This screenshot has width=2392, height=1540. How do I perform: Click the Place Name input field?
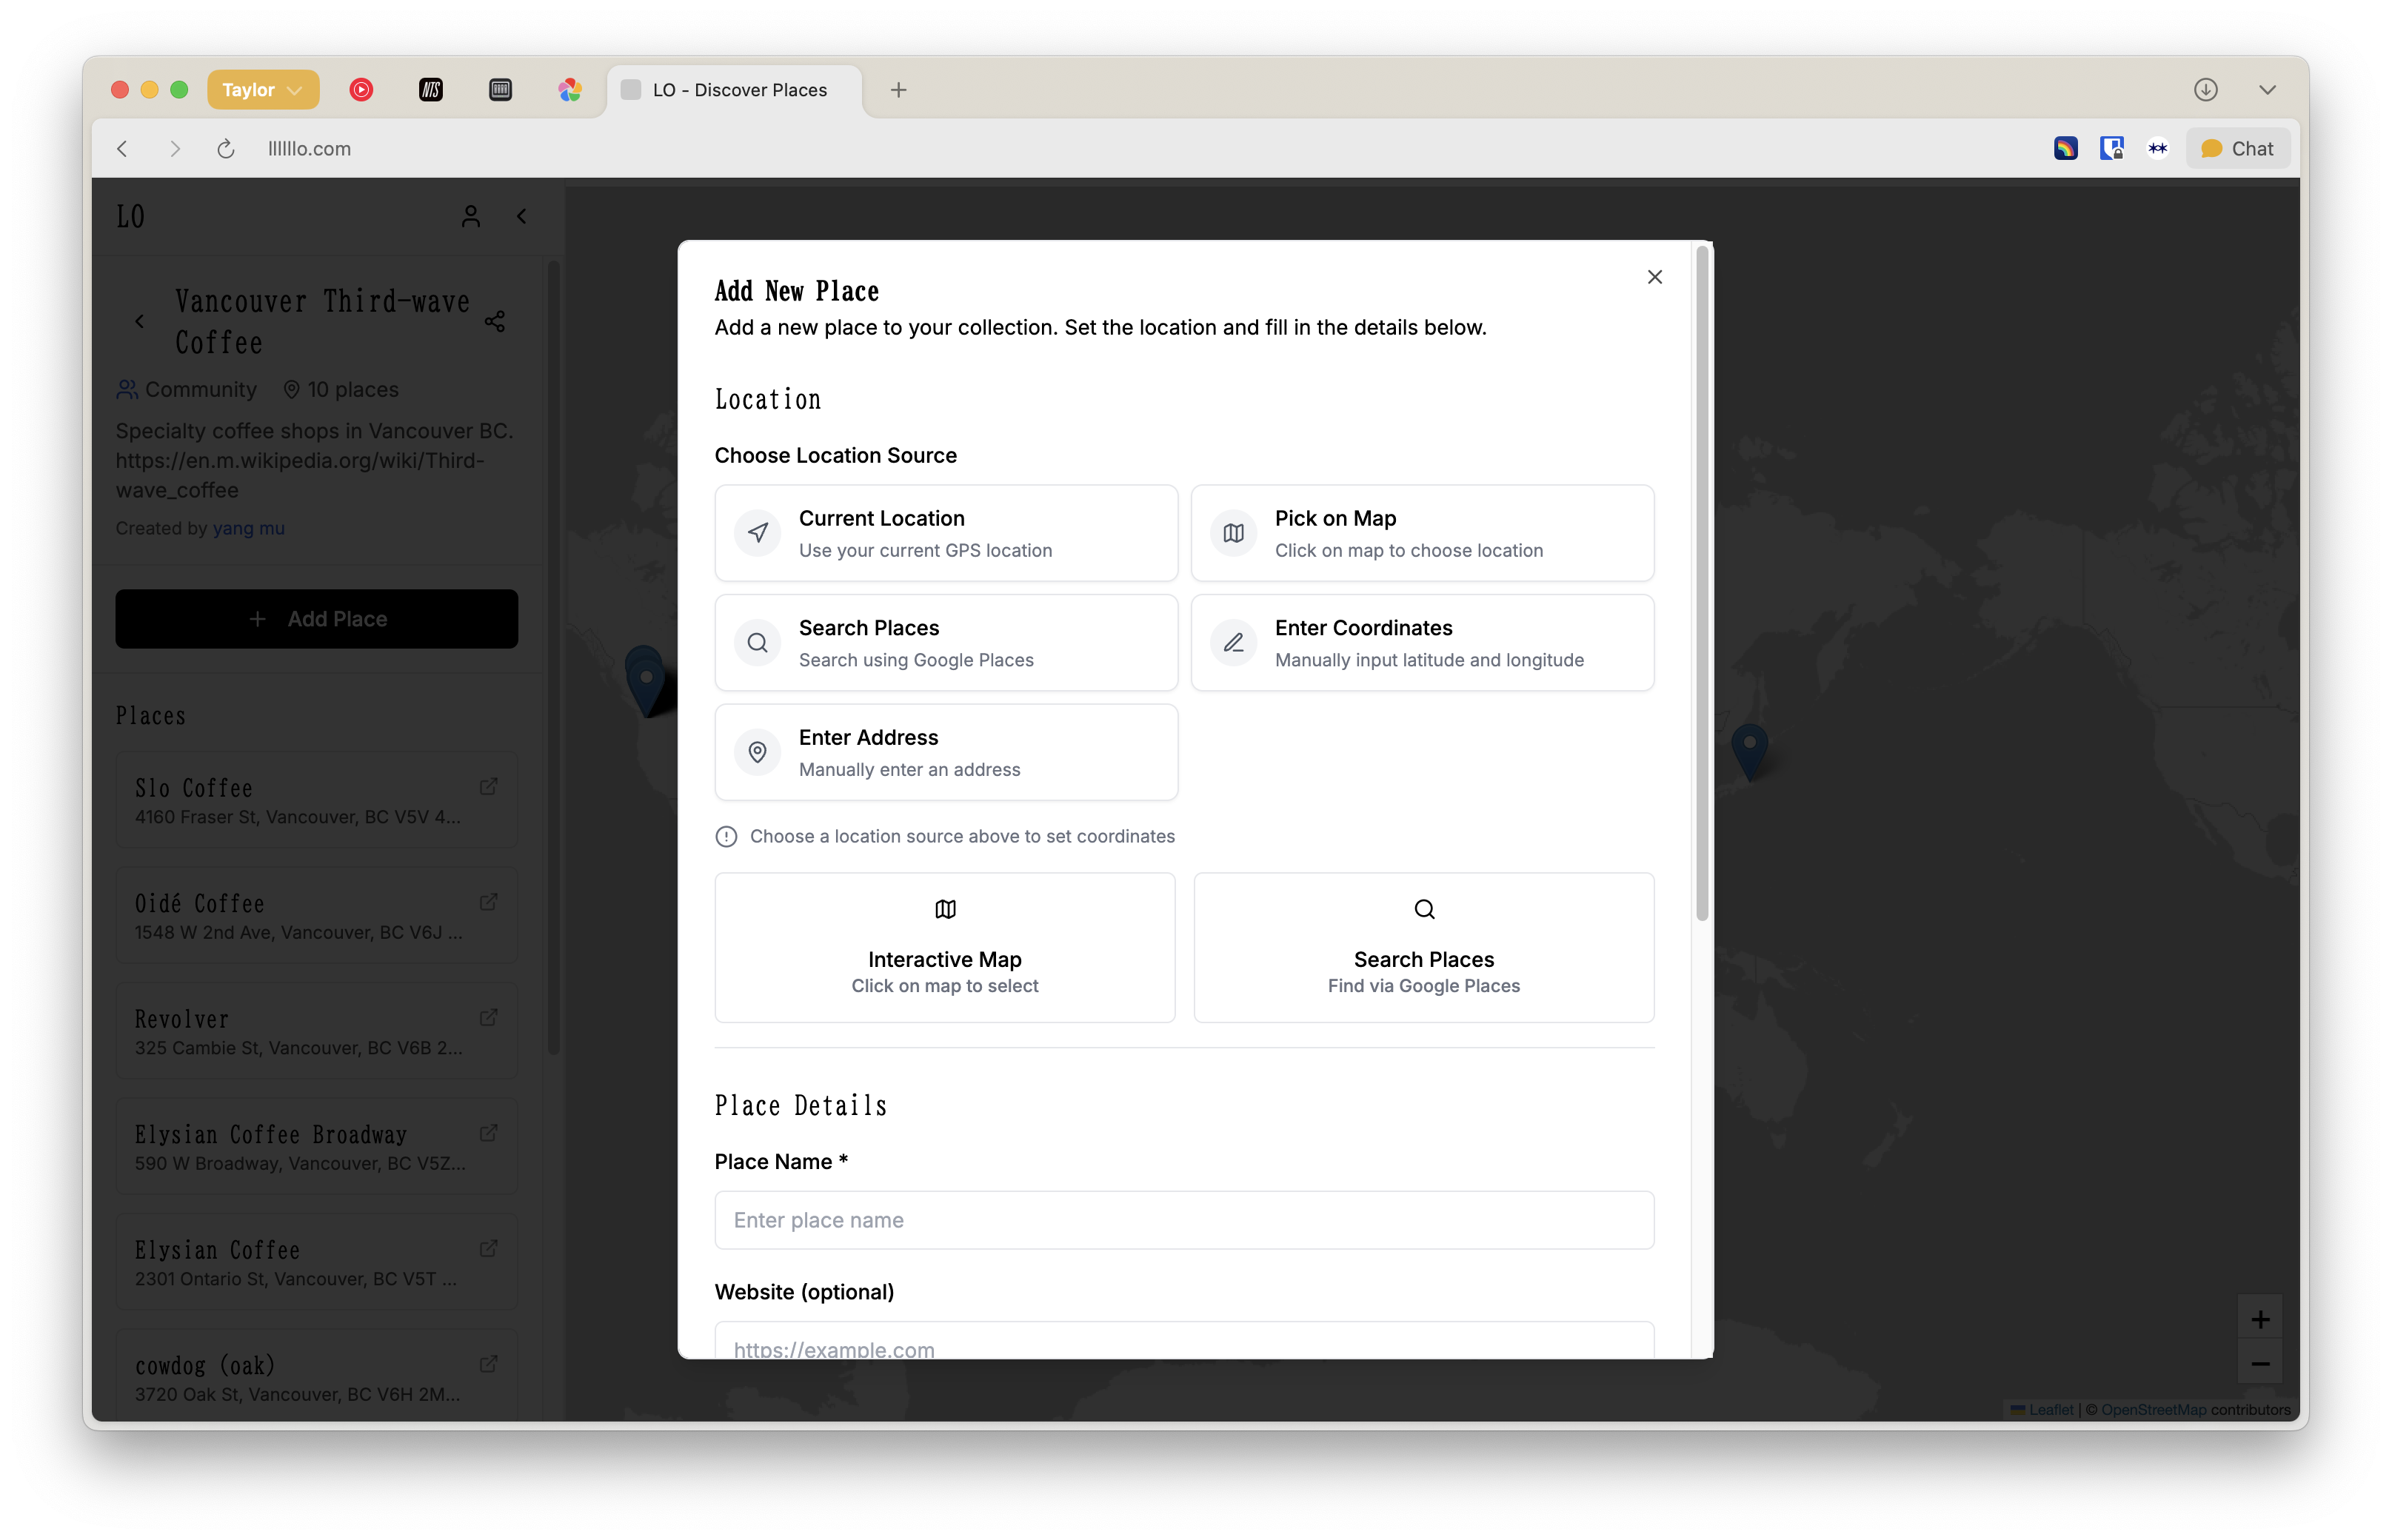pyautogui.click(x=1183, y=1220)
